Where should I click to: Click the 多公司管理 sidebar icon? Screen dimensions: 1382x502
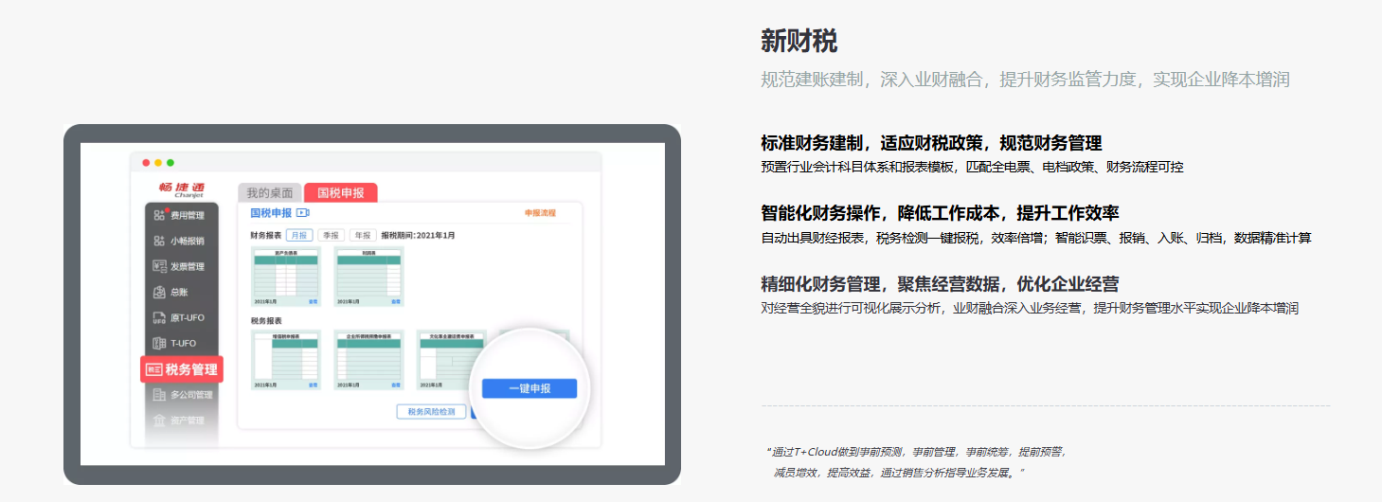(159, 395)
